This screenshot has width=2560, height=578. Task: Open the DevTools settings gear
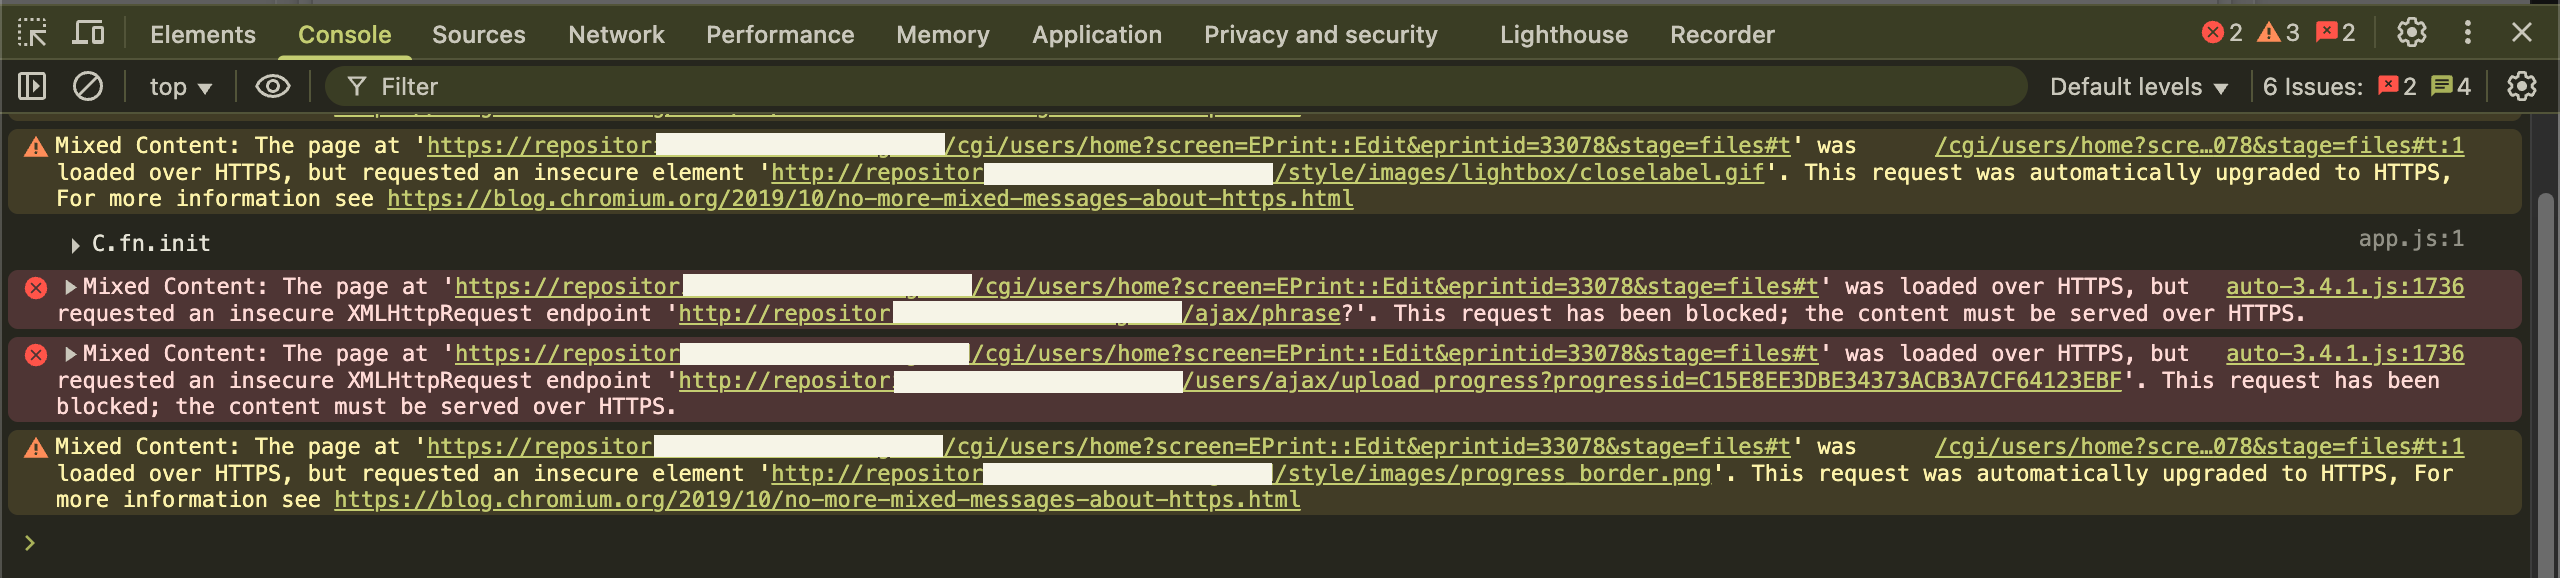click(x=2412, y=33)
